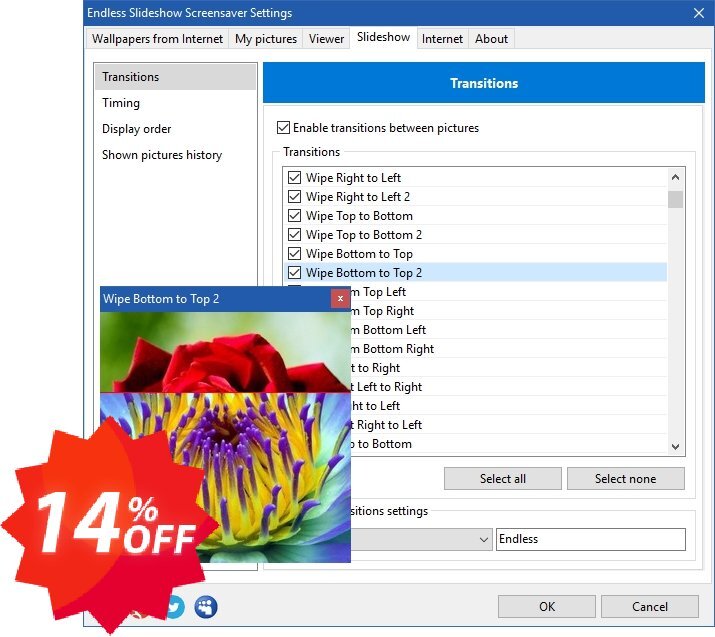The width and height of the screenshot is (715, 637).
Task: Toggle the Wipe Top to Bottom checkbox
Action: pos(295,216)
